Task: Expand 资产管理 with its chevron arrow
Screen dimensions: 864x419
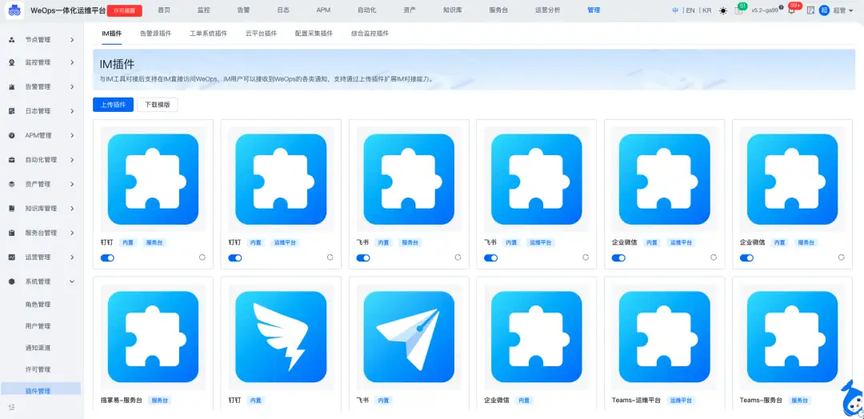Action: point(72,184)
